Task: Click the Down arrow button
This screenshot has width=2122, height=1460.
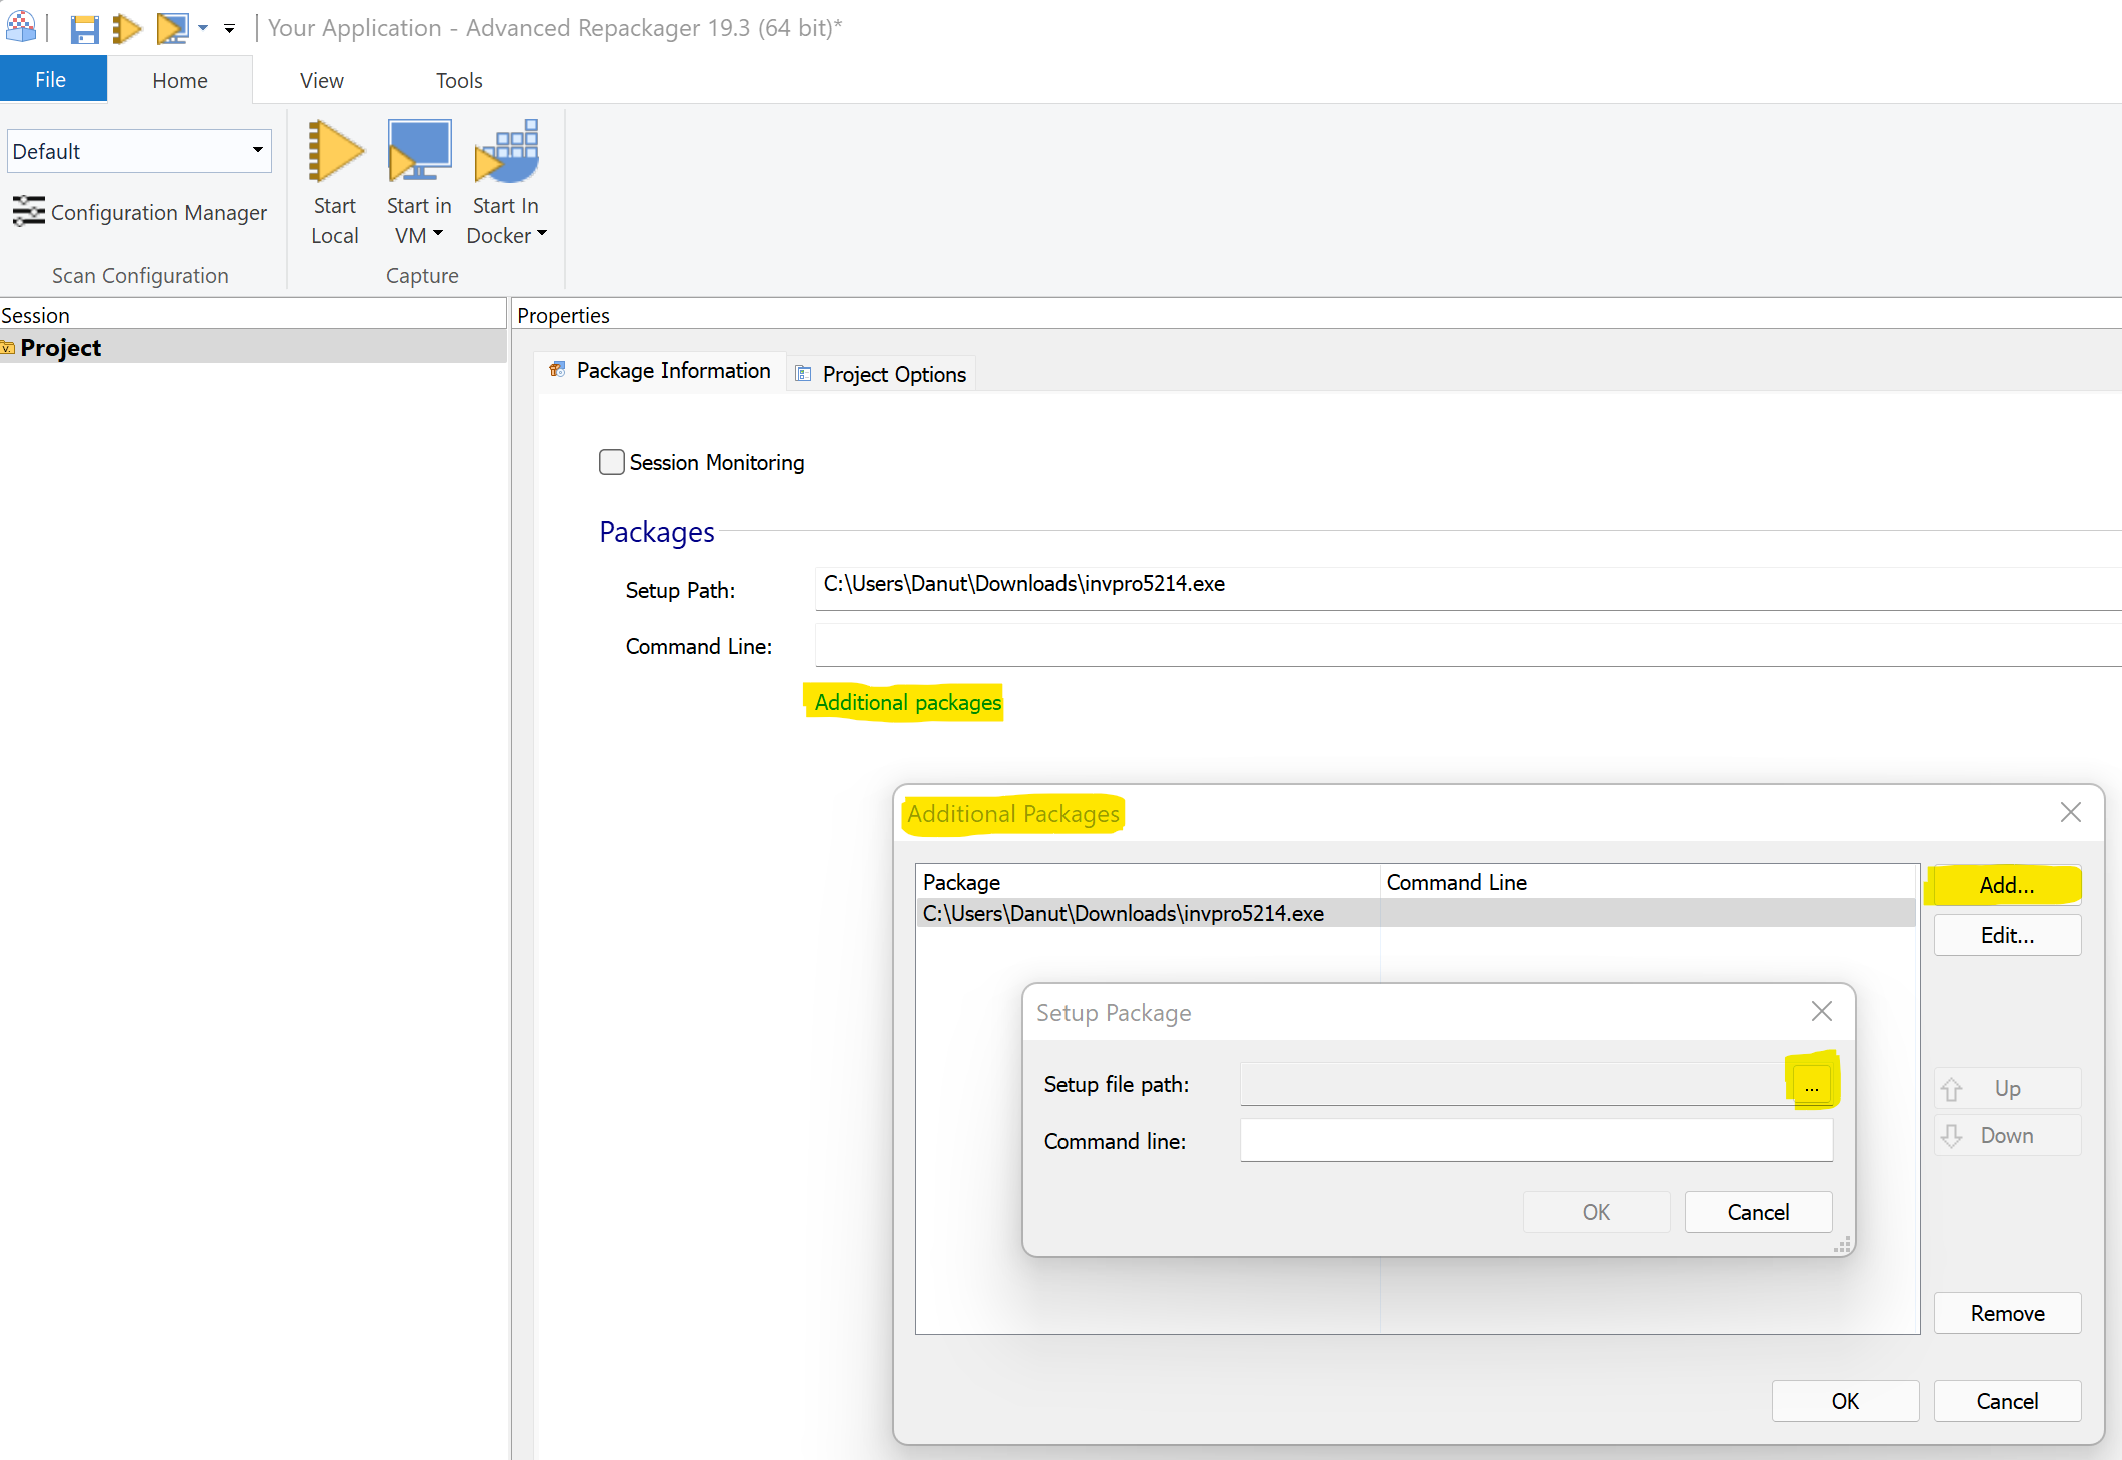Action: coord(2007,1136)
